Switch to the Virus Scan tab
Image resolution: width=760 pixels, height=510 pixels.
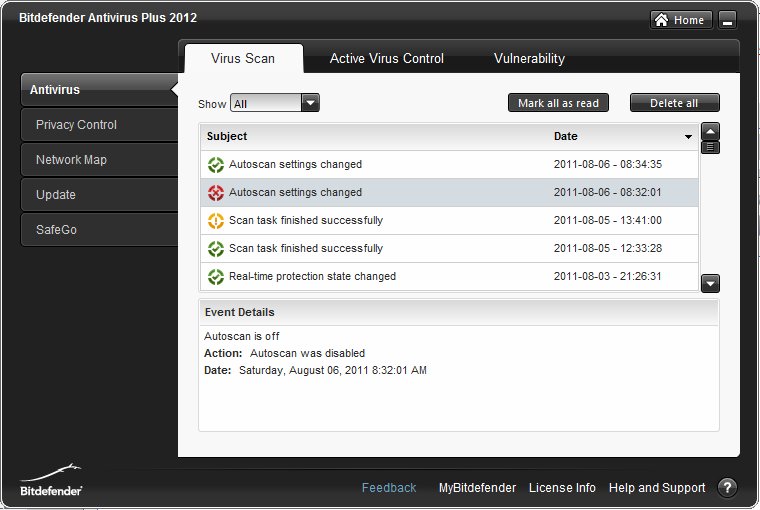coord(243,59)
